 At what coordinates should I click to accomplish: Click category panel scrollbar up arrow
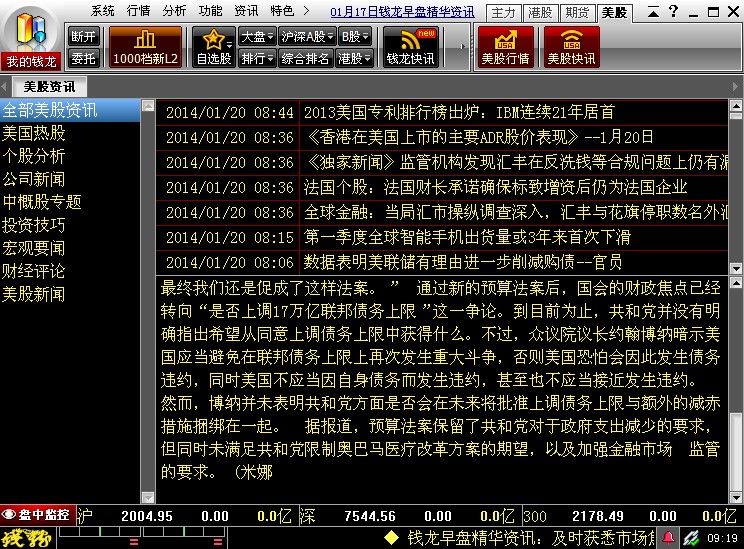coord(148,106)
